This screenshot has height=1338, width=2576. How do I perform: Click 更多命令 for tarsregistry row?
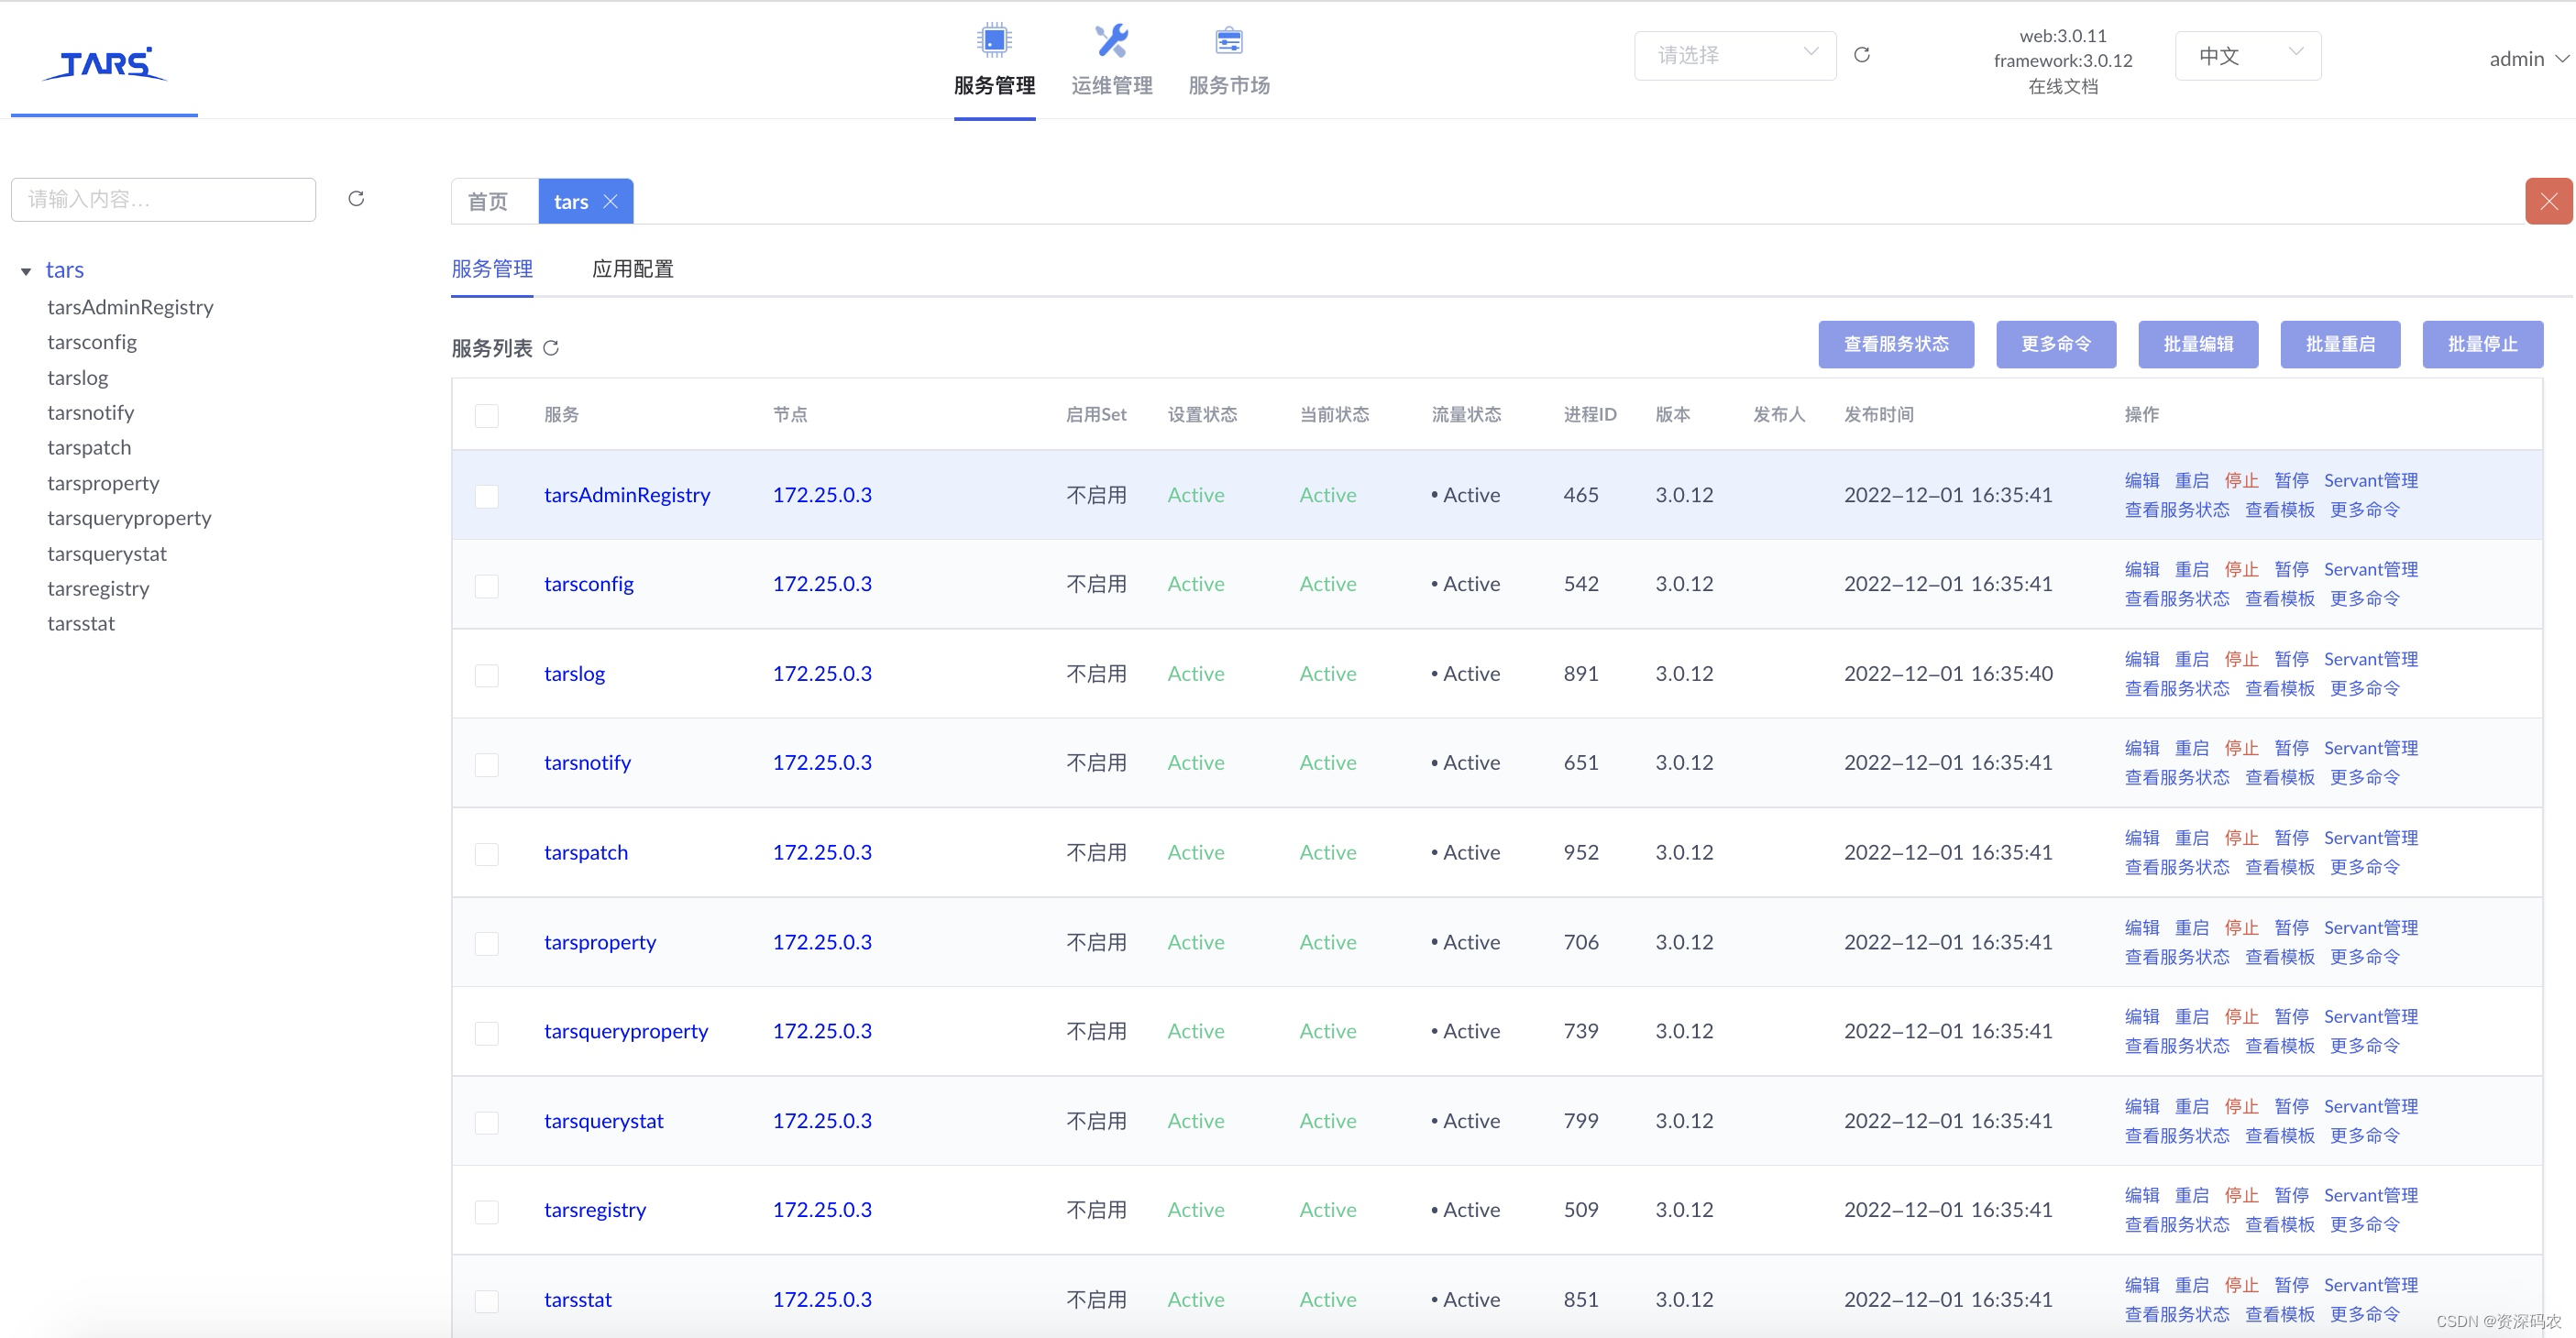(x=2364, y=1225)
